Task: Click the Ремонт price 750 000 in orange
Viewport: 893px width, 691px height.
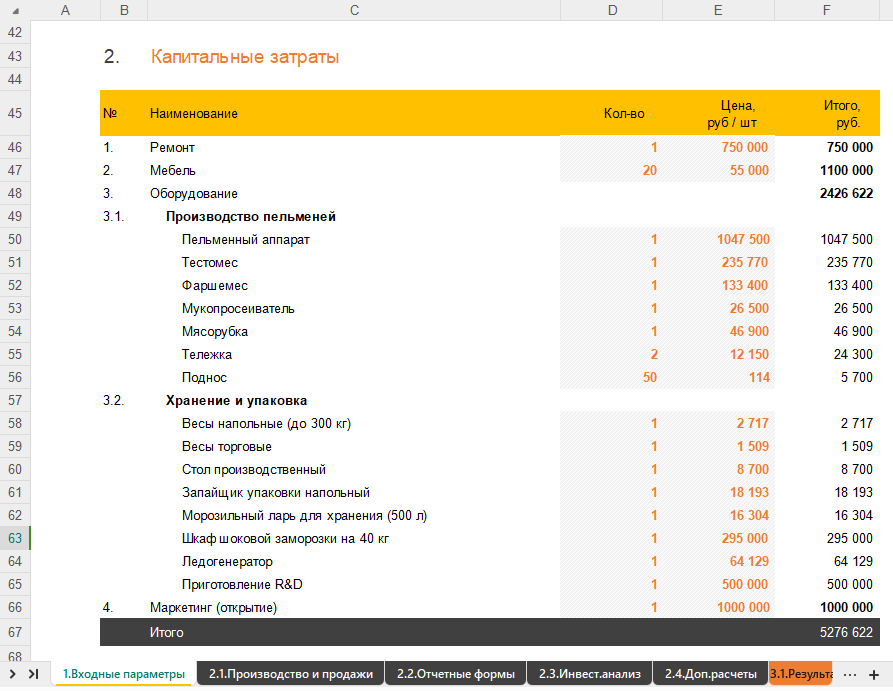Action: [745, 148]
